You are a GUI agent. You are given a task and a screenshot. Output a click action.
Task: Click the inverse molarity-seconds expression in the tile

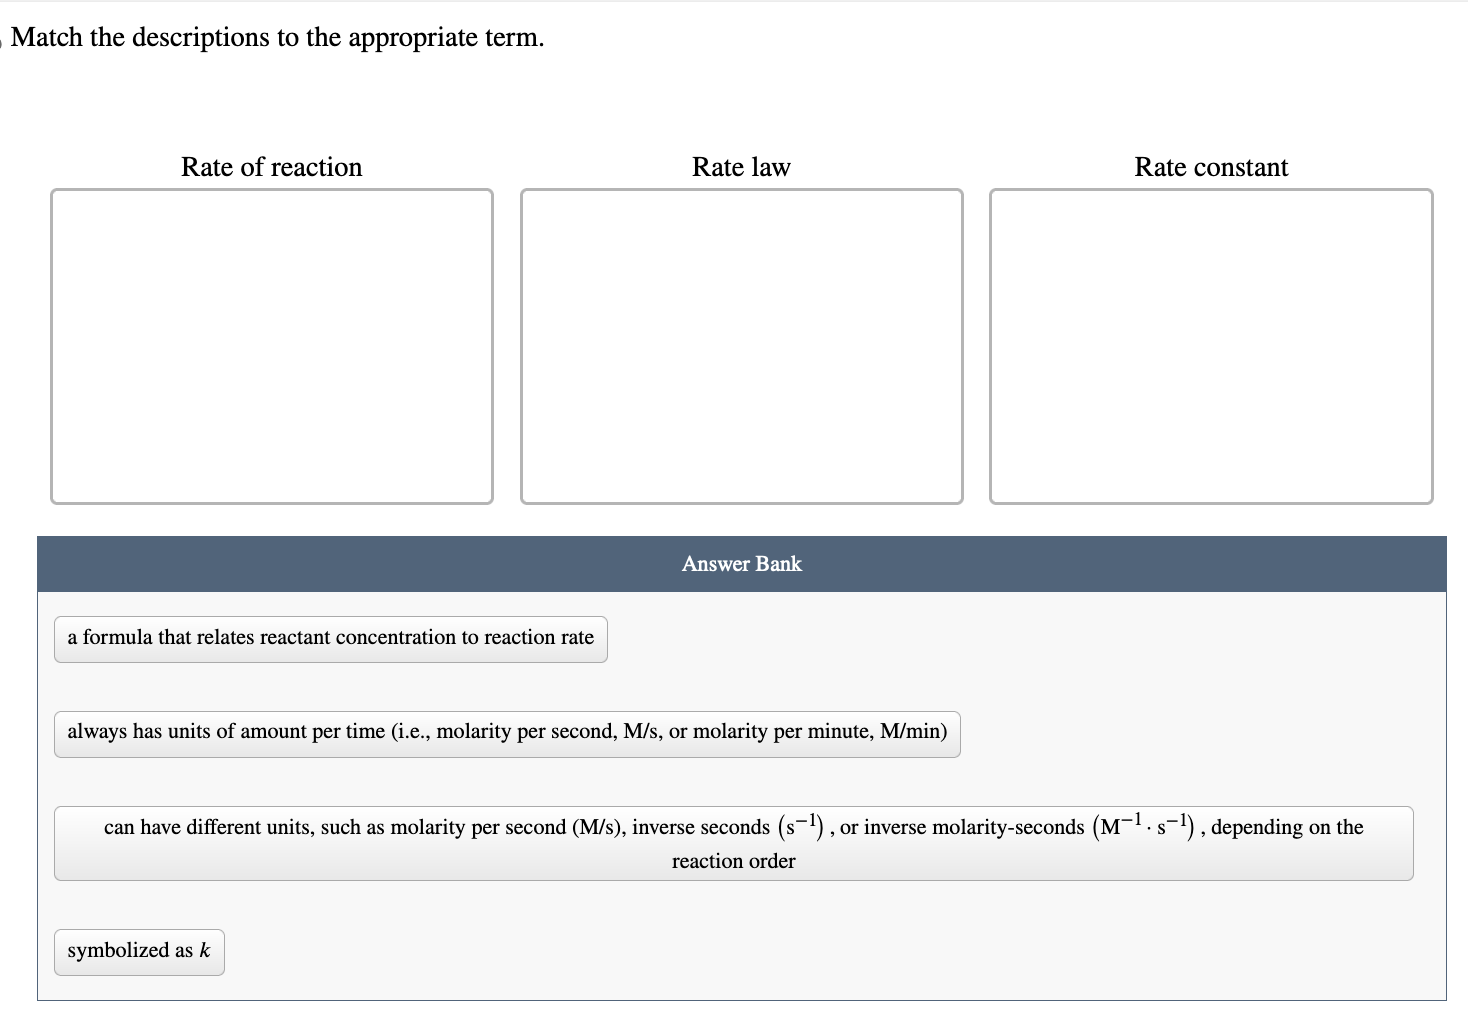(x=1148, y=826)
